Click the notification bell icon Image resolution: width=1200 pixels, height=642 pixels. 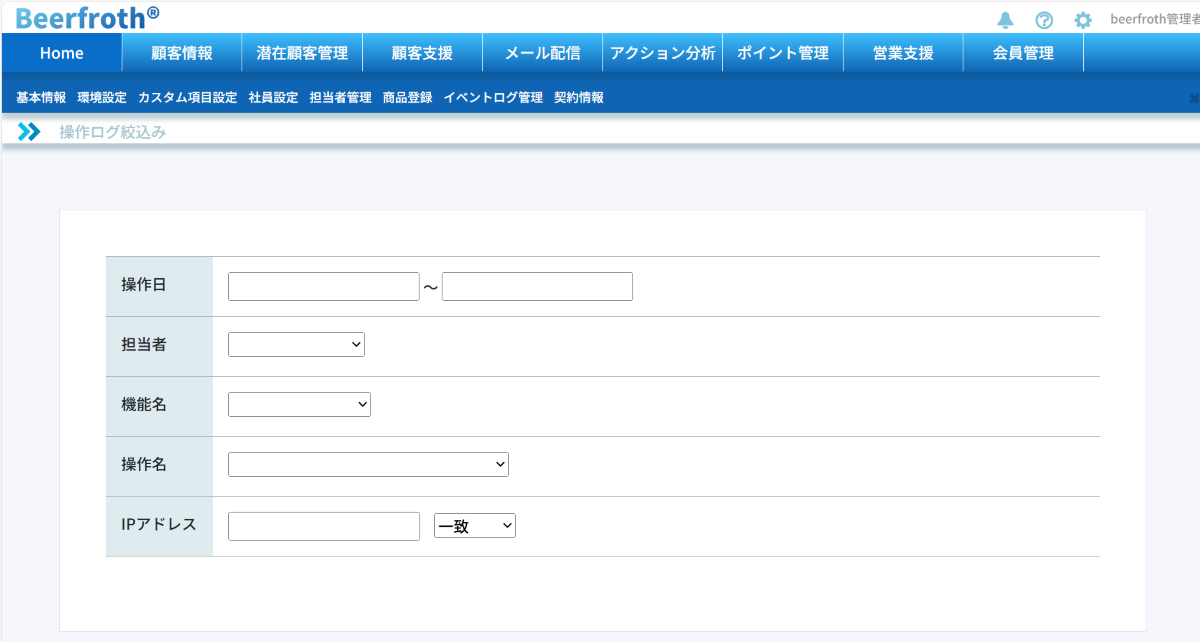(1006, 20)
